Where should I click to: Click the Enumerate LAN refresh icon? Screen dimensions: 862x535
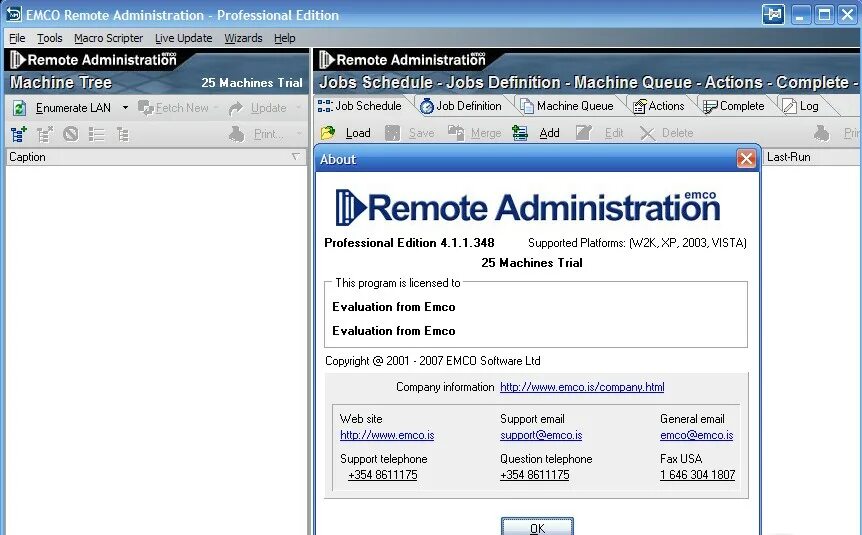[x=19, y=108]
